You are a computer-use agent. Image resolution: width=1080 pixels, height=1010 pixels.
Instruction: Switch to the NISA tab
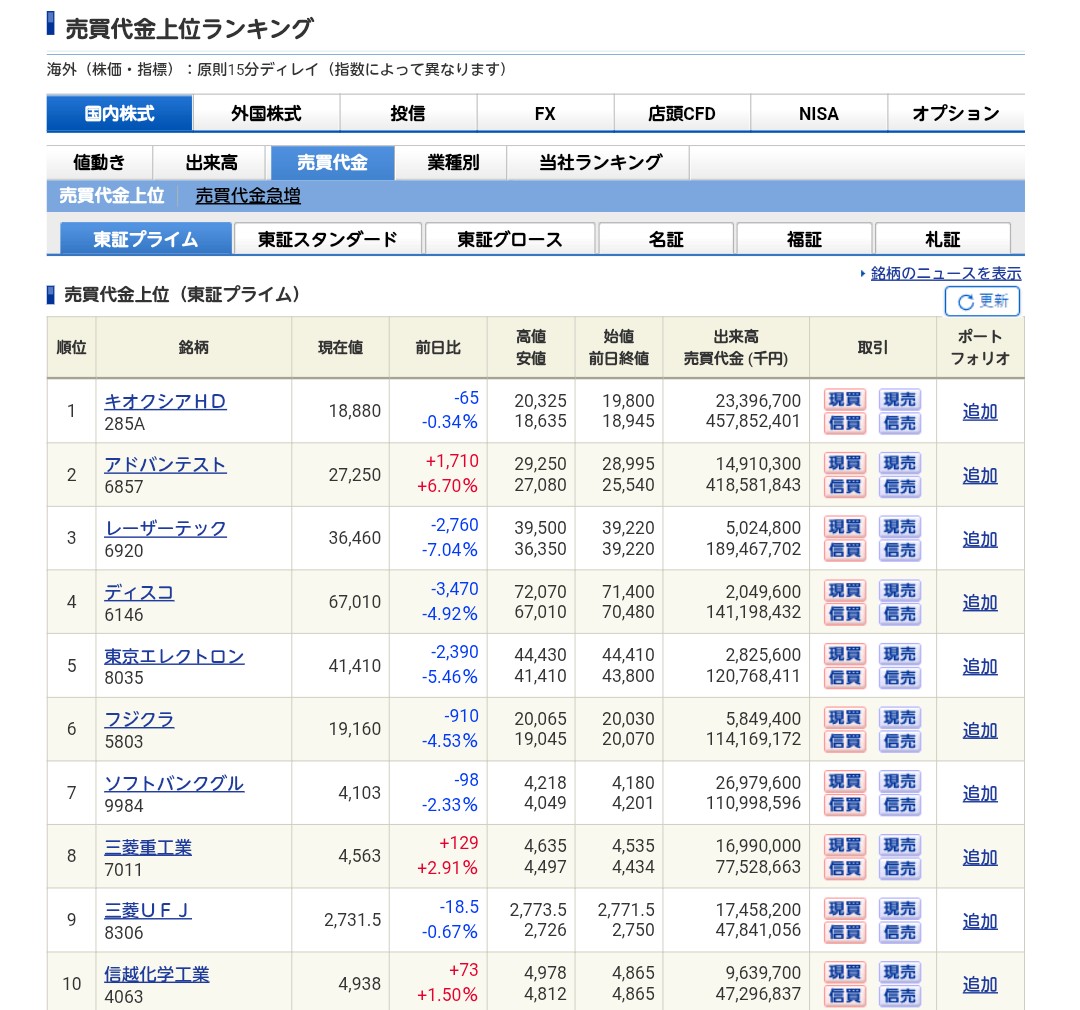point(820,114)
